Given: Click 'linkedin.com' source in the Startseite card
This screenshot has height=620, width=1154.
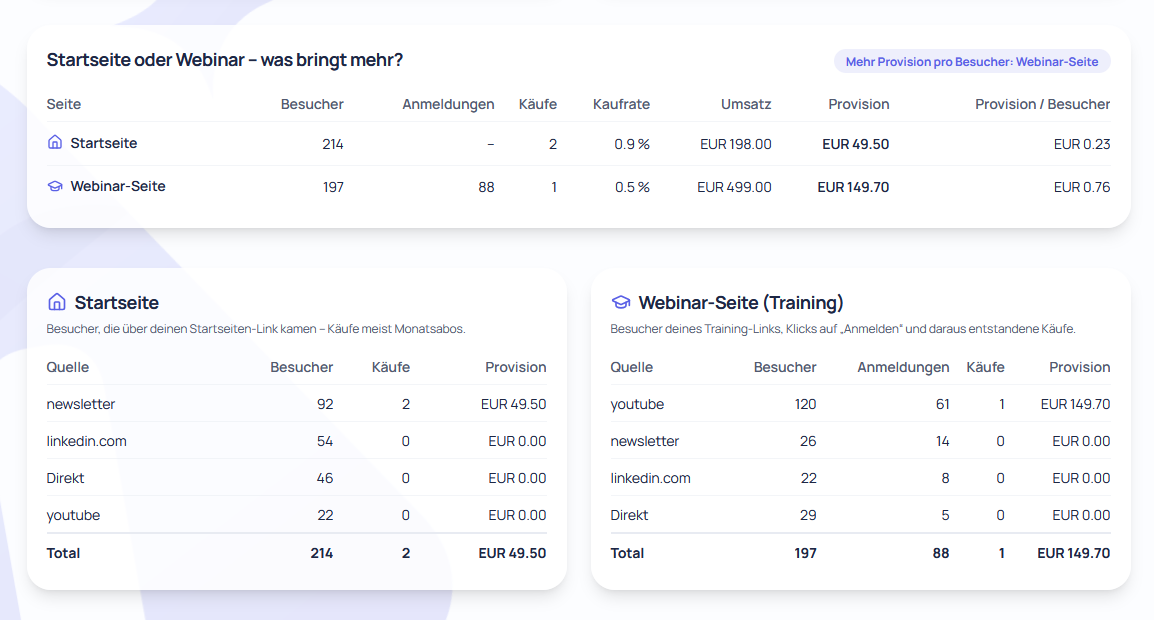Looking at the screenshot, I should (x=86, y=441).
